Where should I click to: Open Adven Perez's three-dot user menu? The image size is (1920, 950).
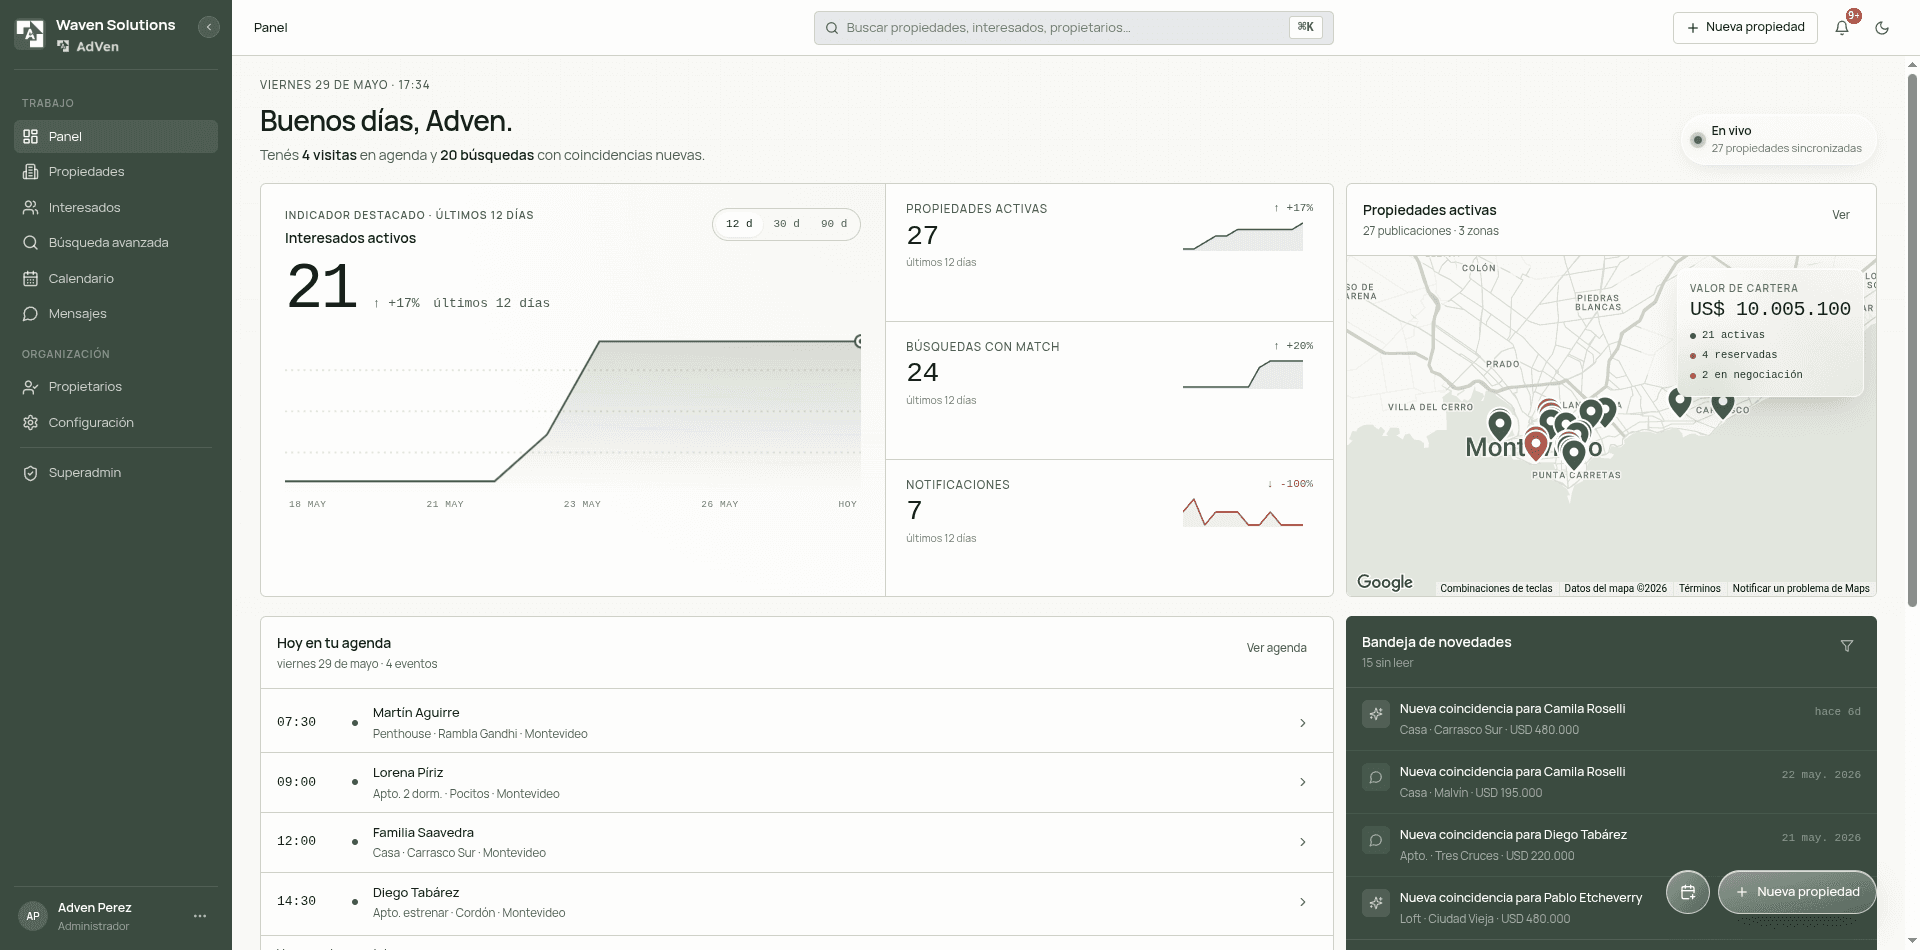click(200, 916)
